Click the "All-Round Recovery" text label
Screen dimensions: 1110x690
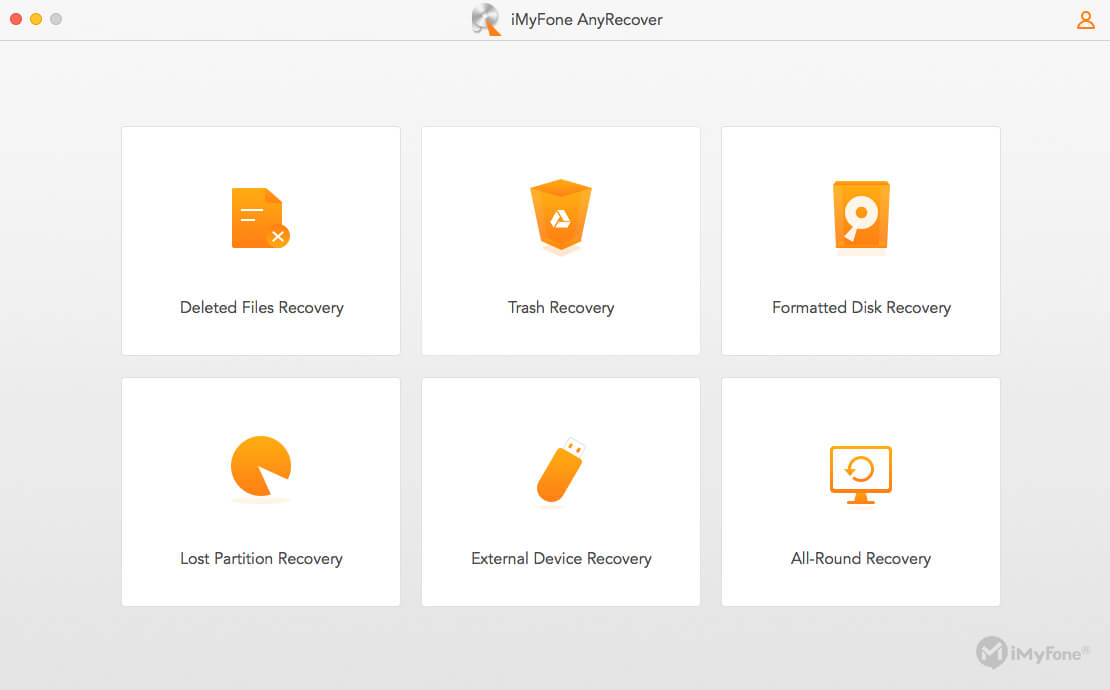[x=861, y=558]
